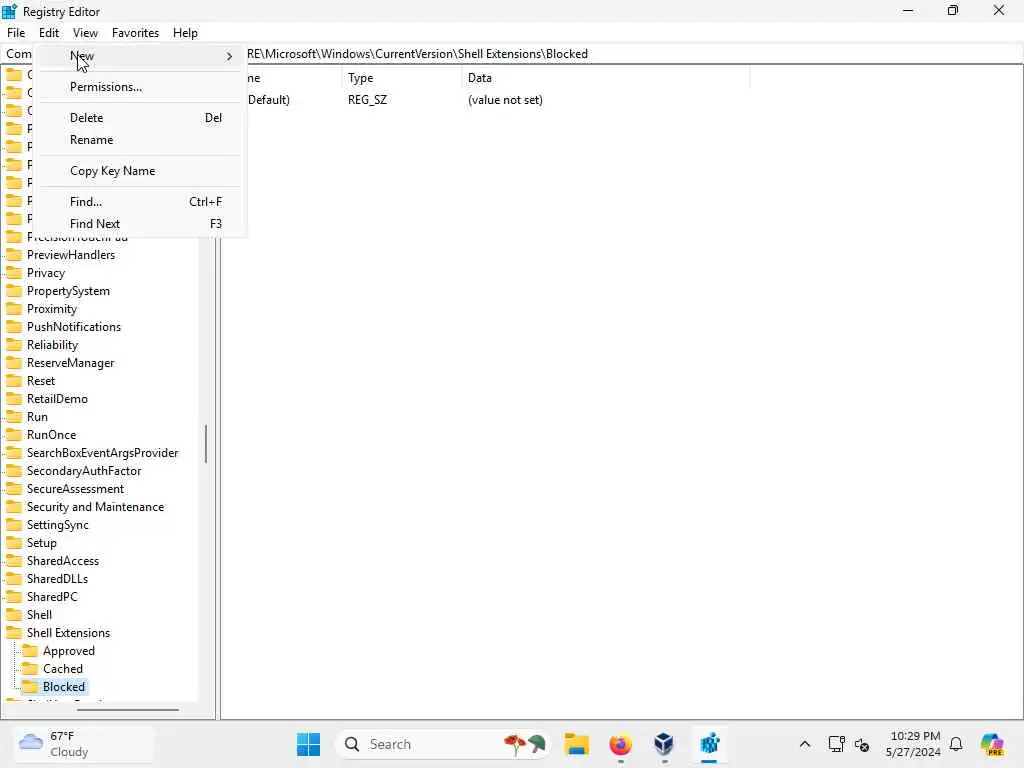Open Find... from the Edit menu

coord(140,202)
